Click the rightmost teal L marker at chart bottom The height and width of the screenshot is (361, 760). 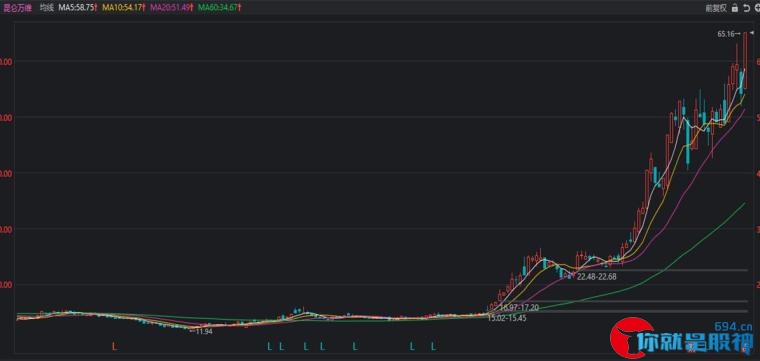[x=434, y=346]
